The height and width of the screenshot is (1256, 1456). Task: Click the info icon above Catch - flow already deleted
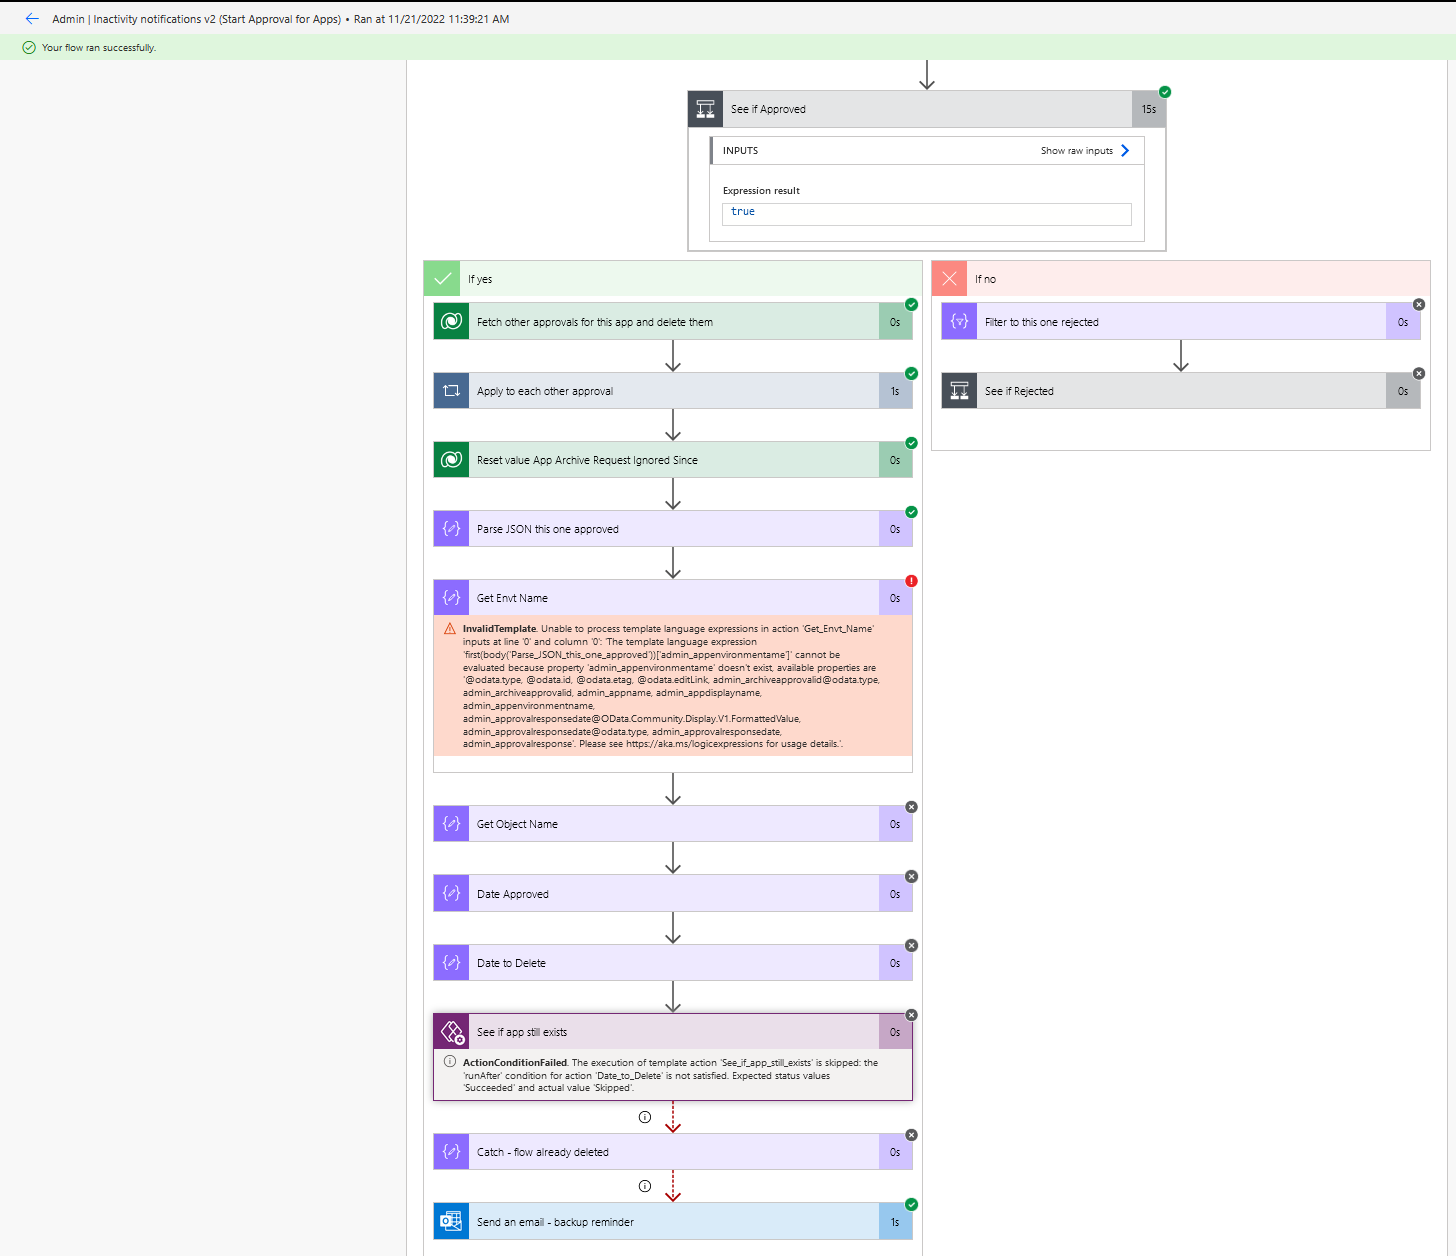coord(645,1117)
